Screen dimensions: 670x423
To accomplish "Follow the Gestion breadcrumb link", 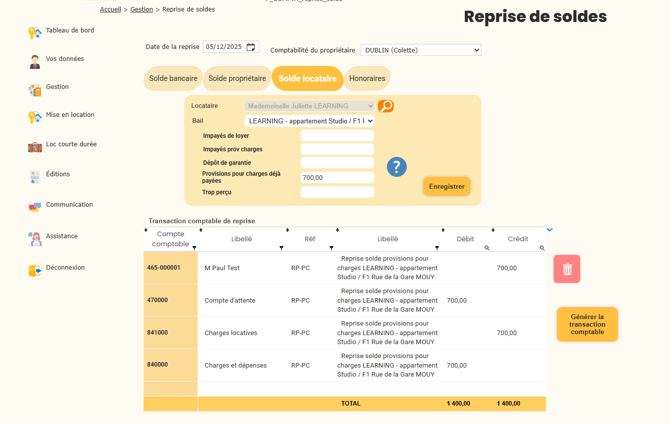I will click(141, 9).
